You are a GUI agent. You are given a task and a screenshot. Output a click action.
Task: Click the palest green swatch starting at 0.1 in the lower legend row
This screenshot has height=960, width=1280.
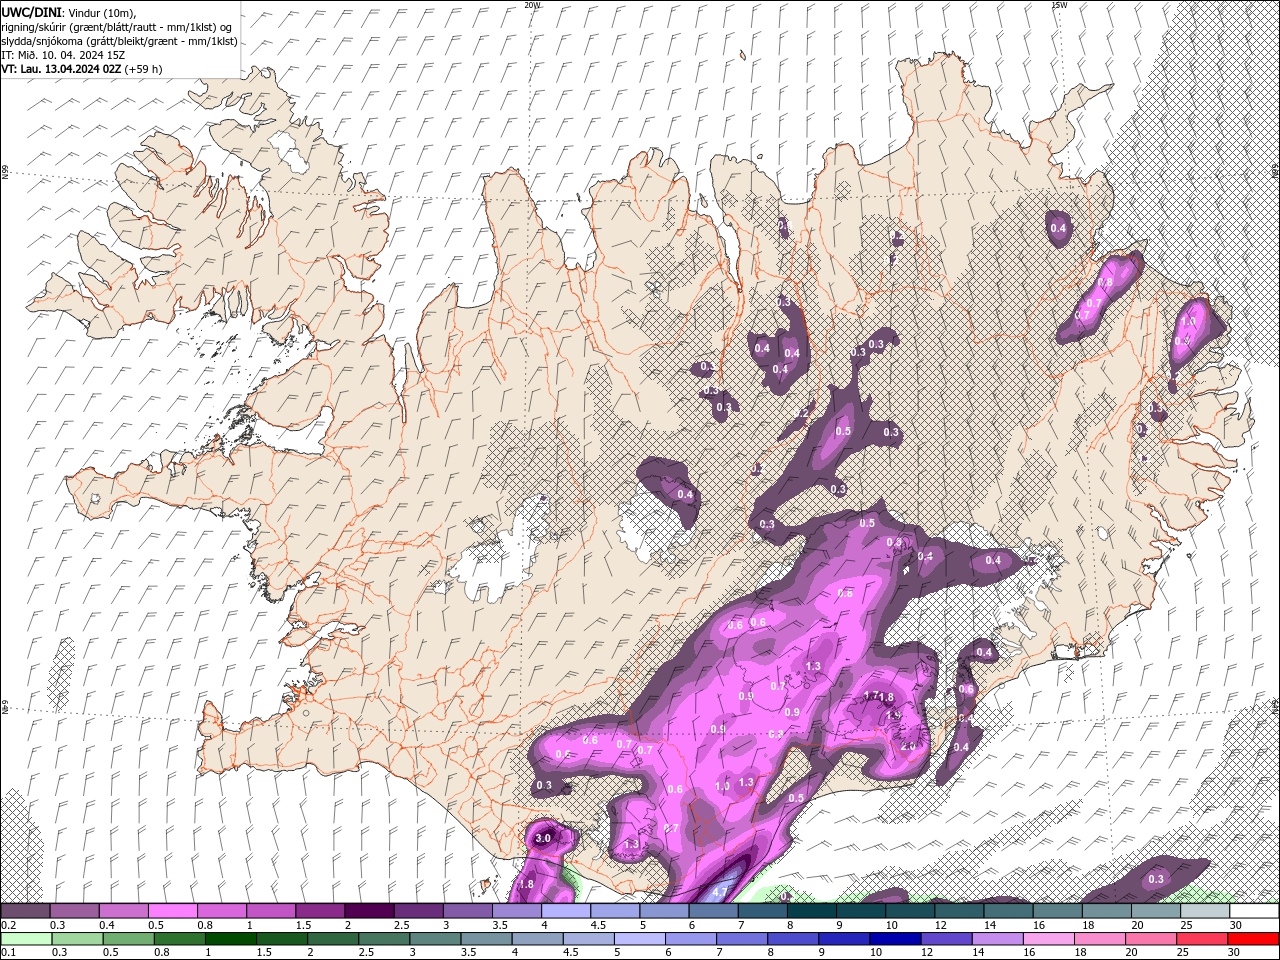click(x=26, y=938)
